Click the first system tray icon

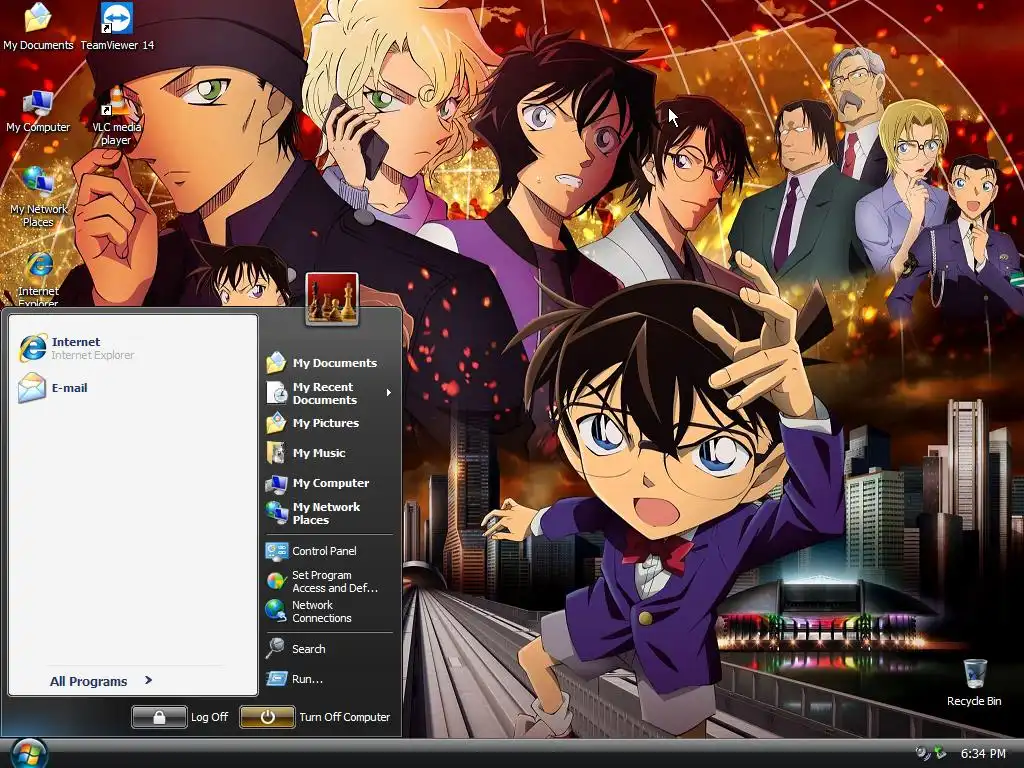pyautogui.click(x=923, y=753)
